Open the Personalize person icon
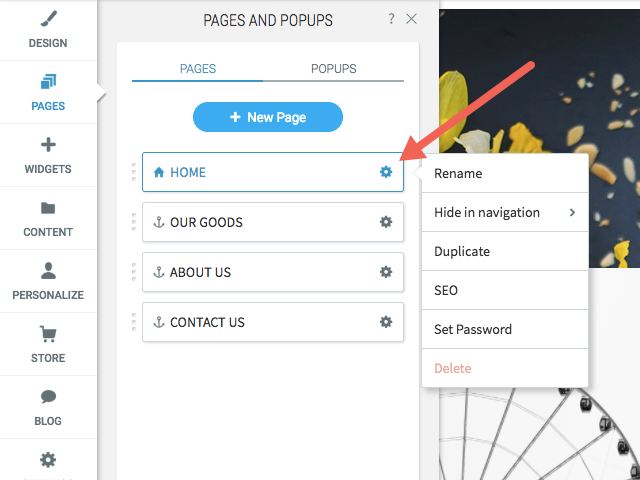 pyautogui.click(x=48, y=271)
